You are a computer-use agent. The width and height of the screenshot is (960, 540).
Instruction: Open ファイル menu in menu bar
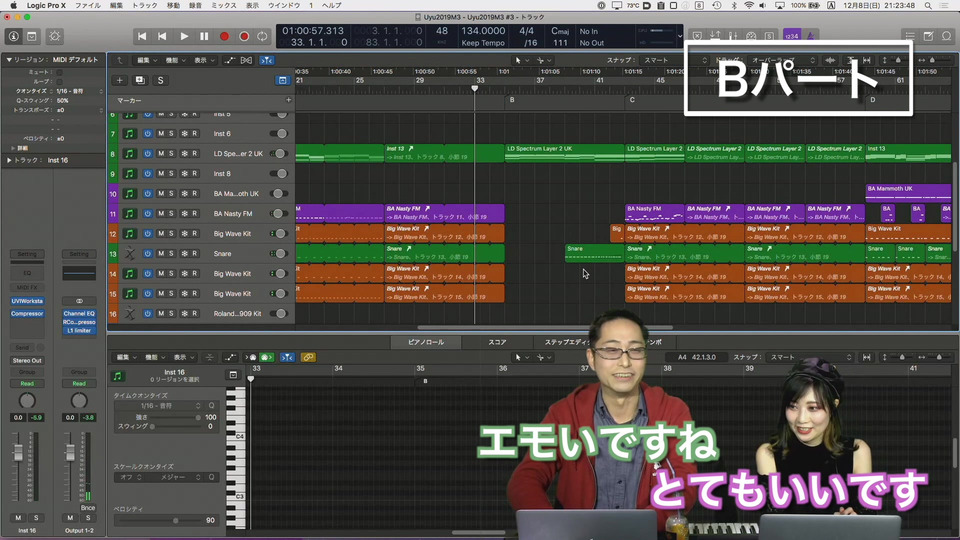[88, 6]
